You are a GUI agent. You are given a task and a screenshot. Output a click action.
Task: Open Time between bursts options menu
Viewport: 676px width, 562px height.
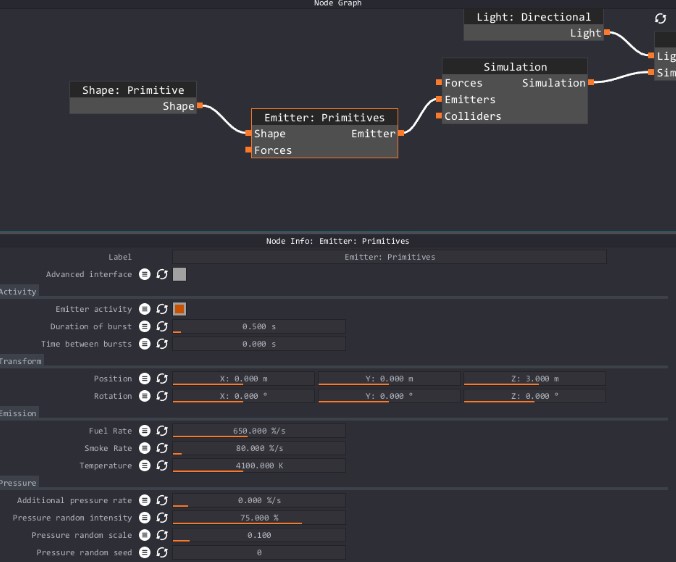[145, 344]
